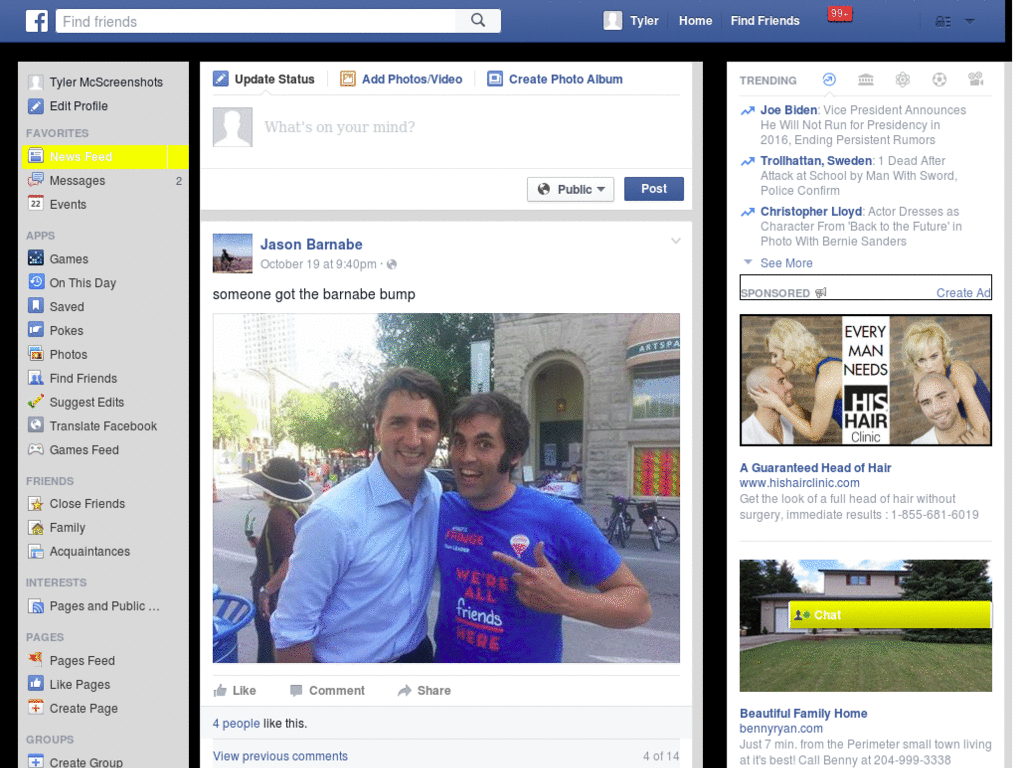Open Jason Barnabe's avatar thumbnail
The width and height of the screenshot is (1024, 768).
[x=232, y=253]
